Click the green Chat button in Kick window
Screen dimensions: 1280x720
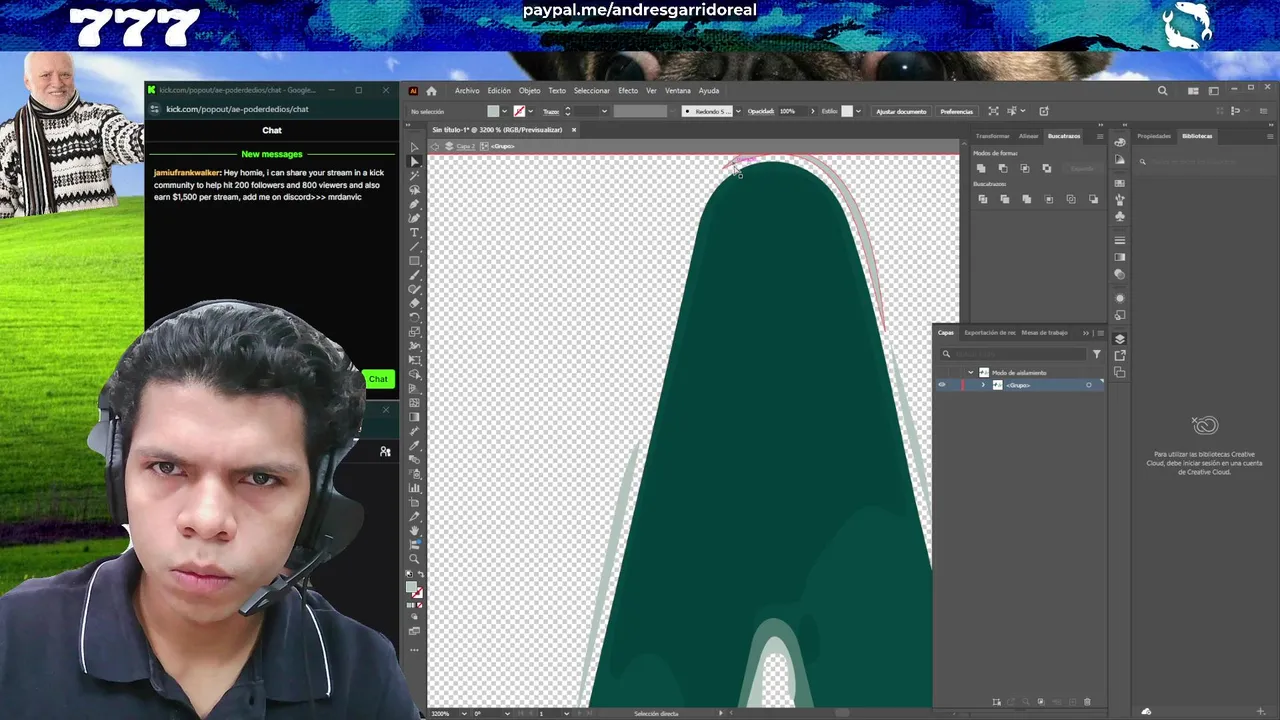click(x=378, y=379)
